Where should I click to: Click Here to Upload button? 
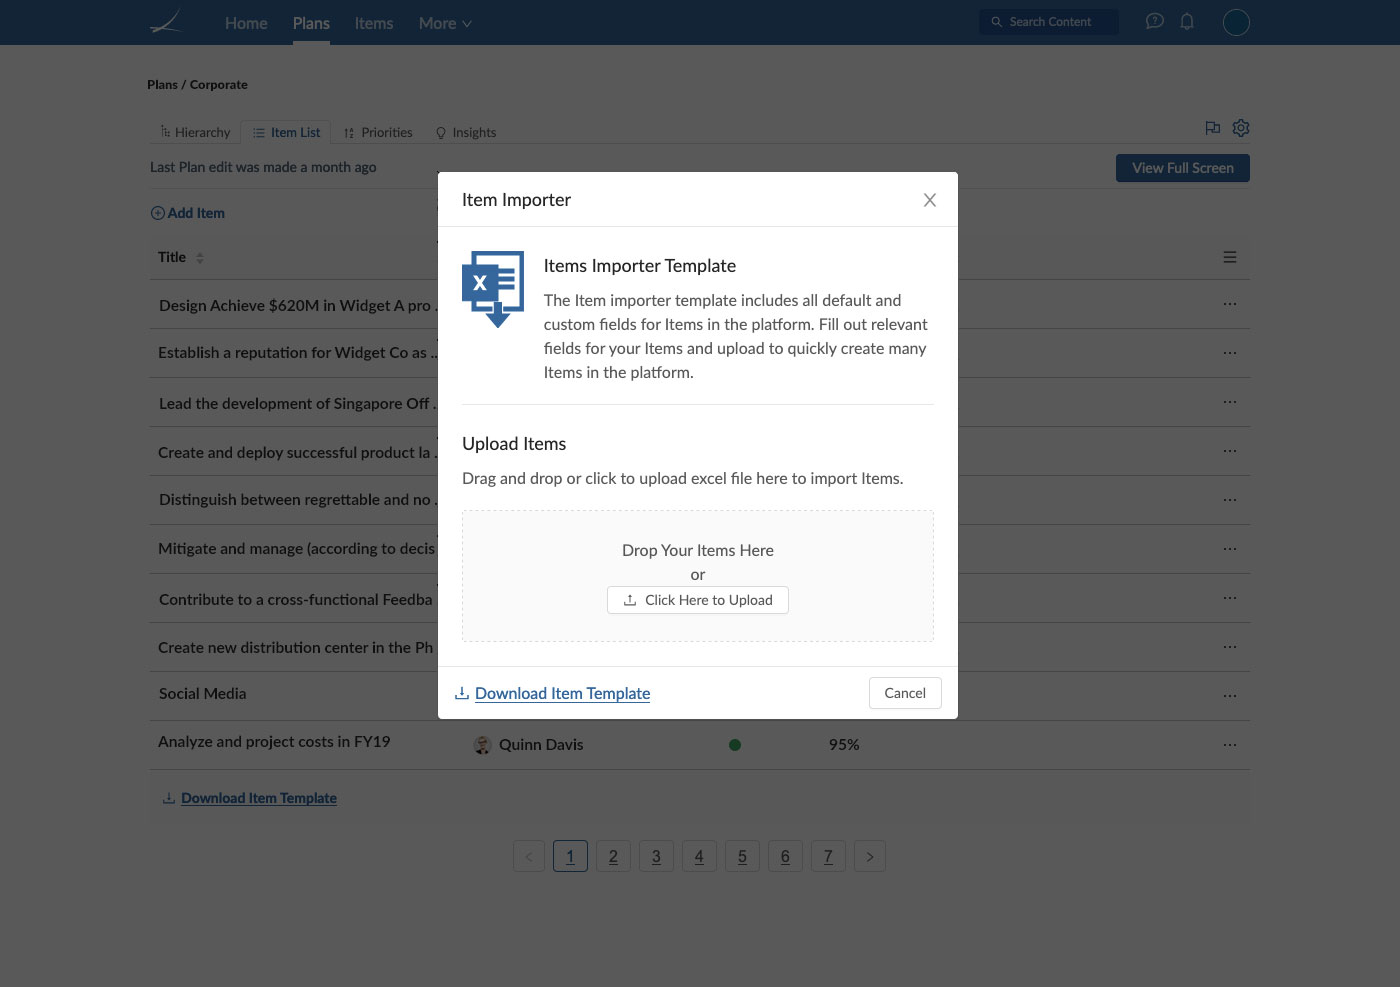pyautogui.click(x=698, y=600)
